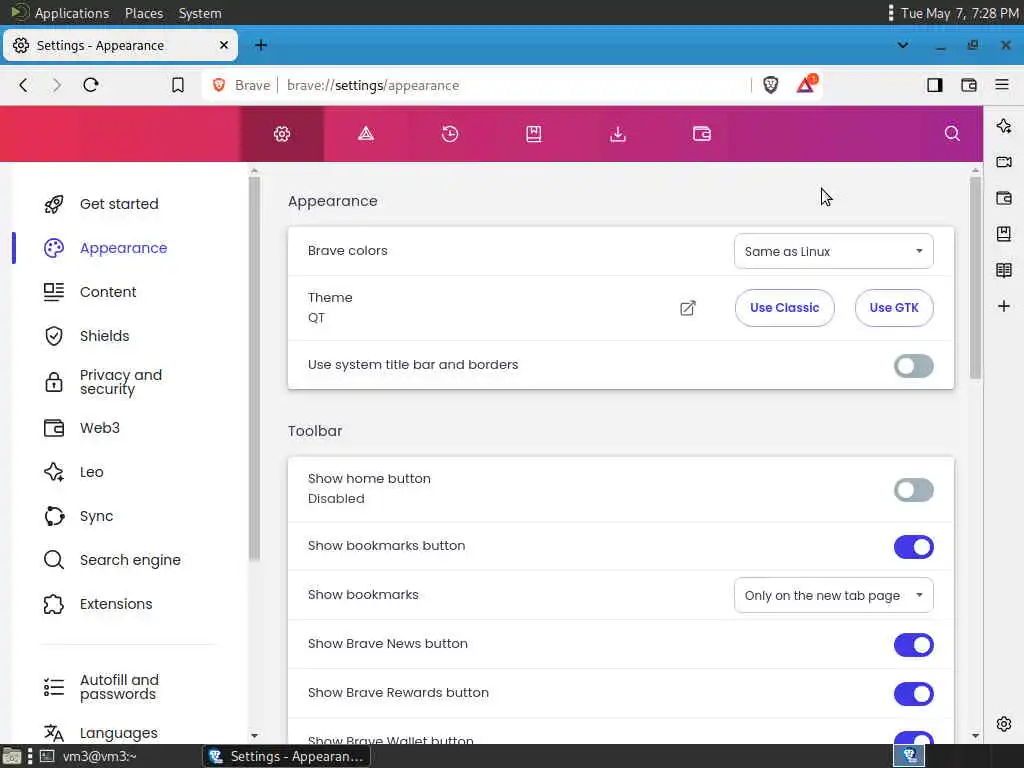
Task: Go back to previous page
Action: pyautogui.click(x=24, y=85)
